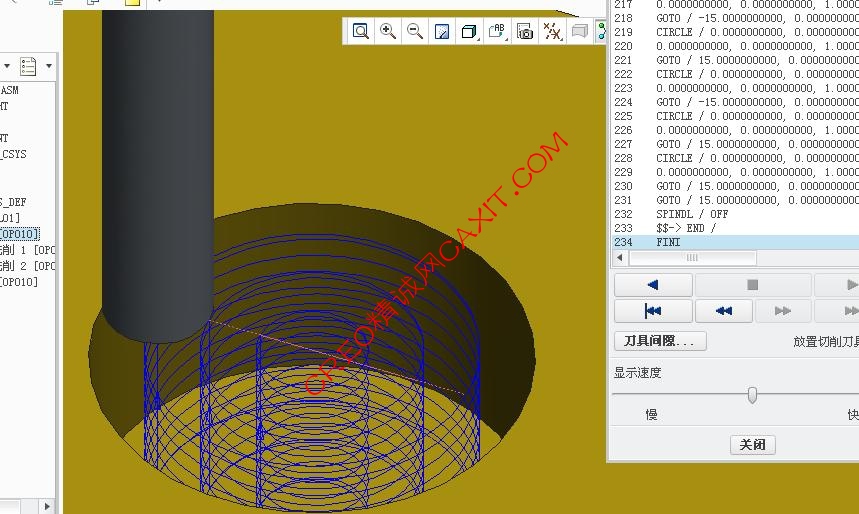The image size is (859, 514).
Task: Open the leftmost model tree dropdown arrow
Action: 7,66
